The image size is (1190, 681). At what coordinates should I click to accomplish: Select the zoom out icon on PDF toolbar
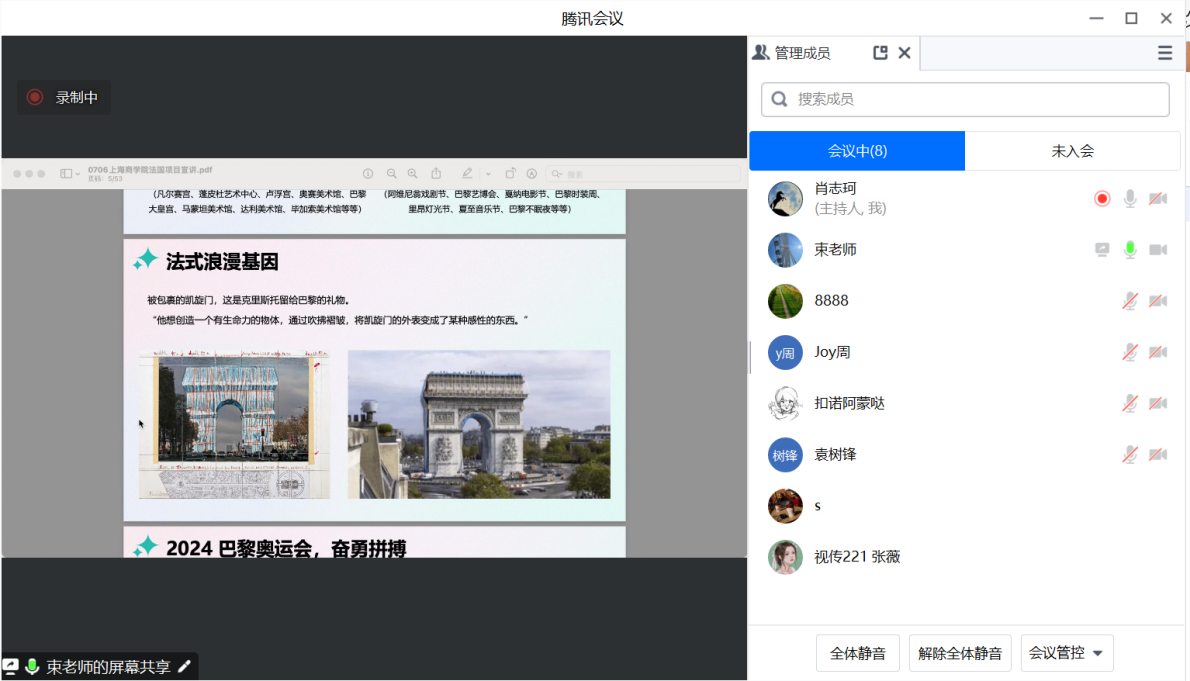390,173
